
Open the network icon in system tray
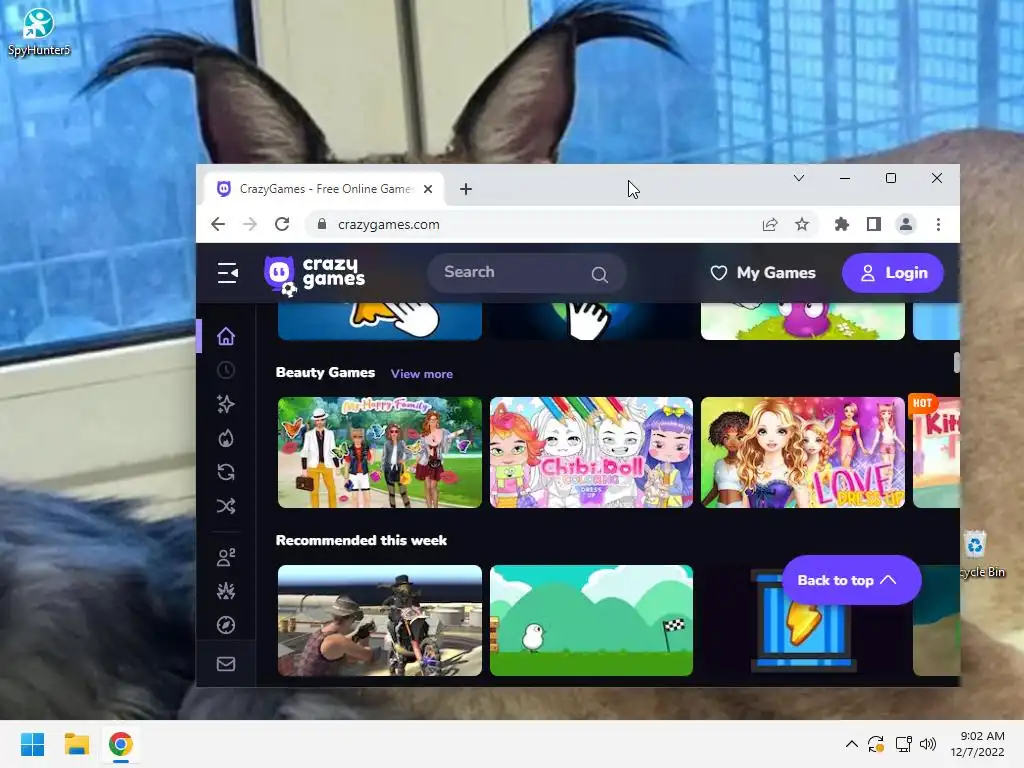[904, 744]
